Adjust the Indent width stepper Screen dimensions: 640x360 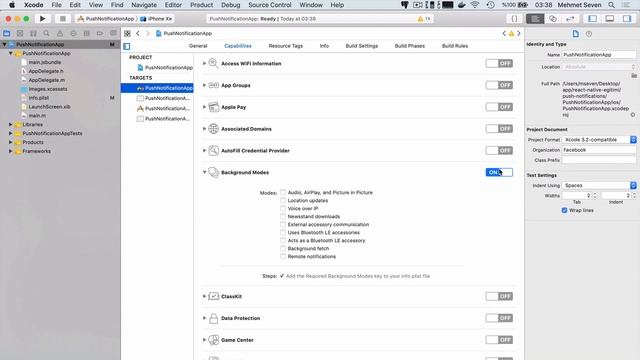coord(634,196)
